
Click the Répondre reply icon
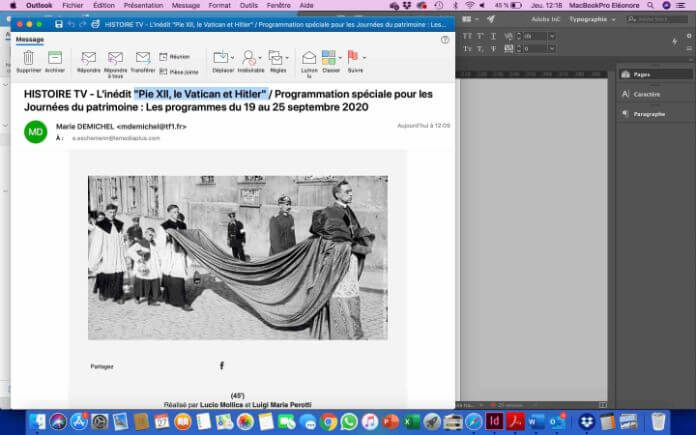click(x=89, y=58)
